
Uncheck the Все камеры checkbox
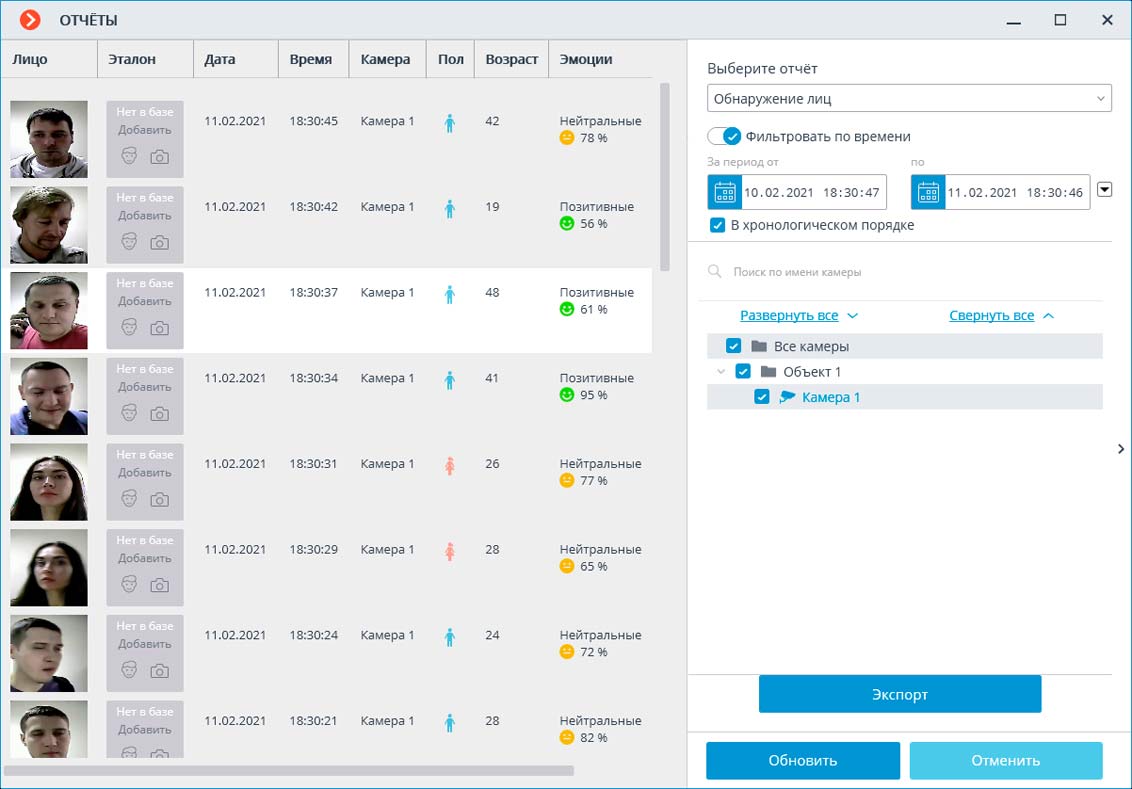[x=733, y=346]
